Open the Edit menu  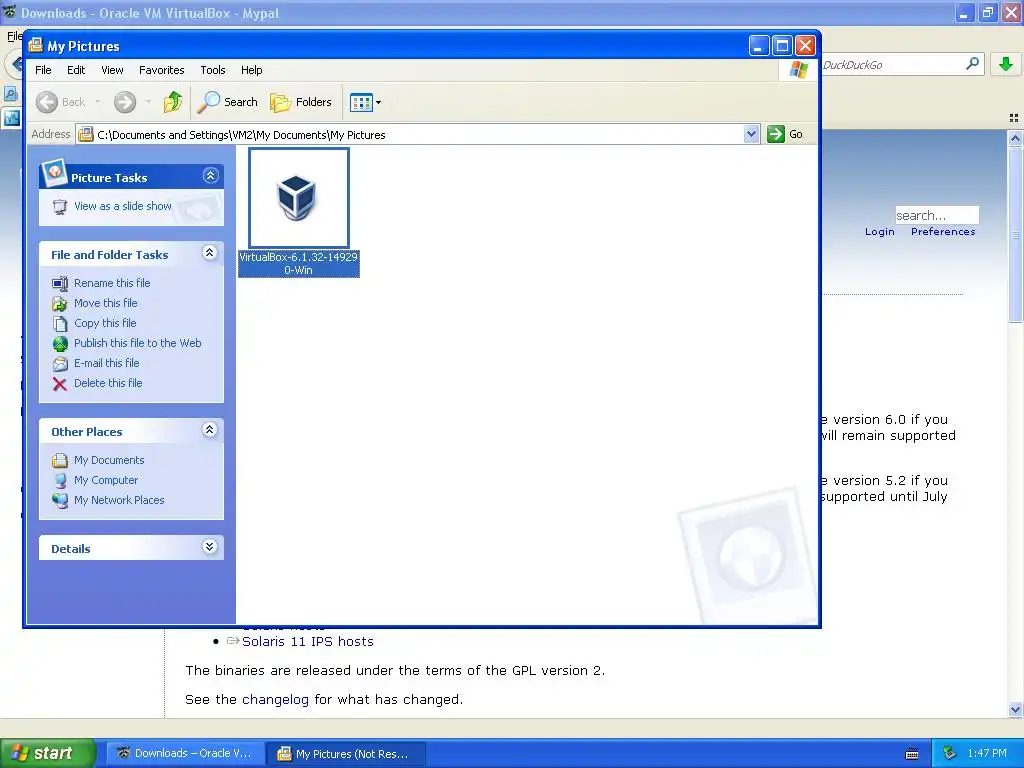click(x=76, y=70)
